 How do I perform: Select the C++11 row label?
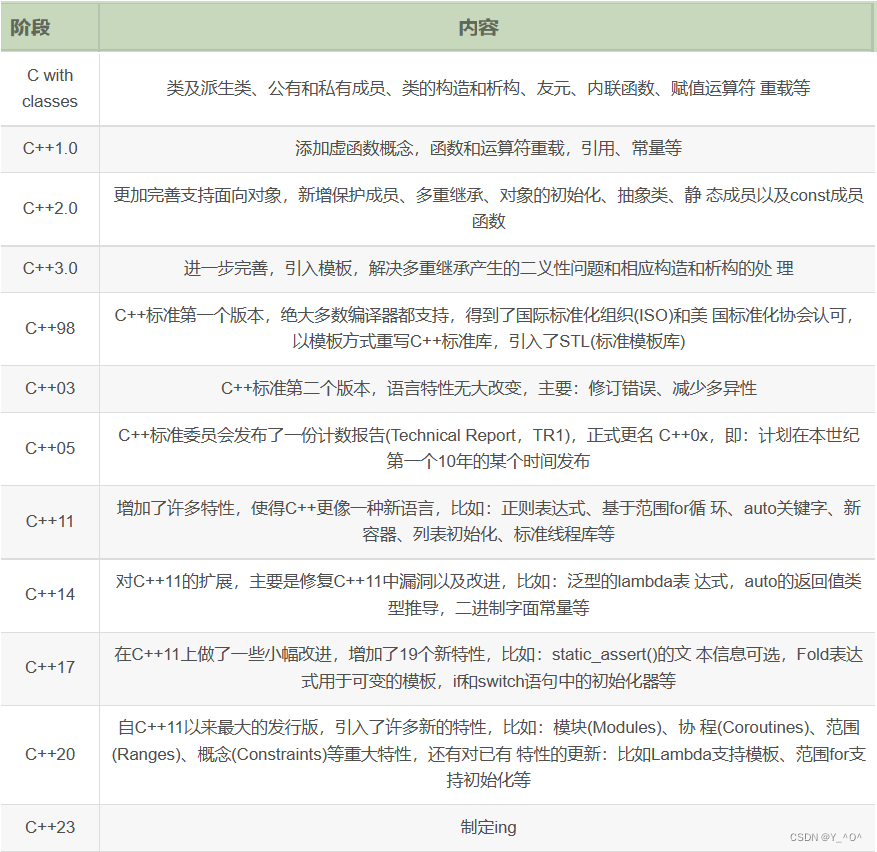(49, 521)
